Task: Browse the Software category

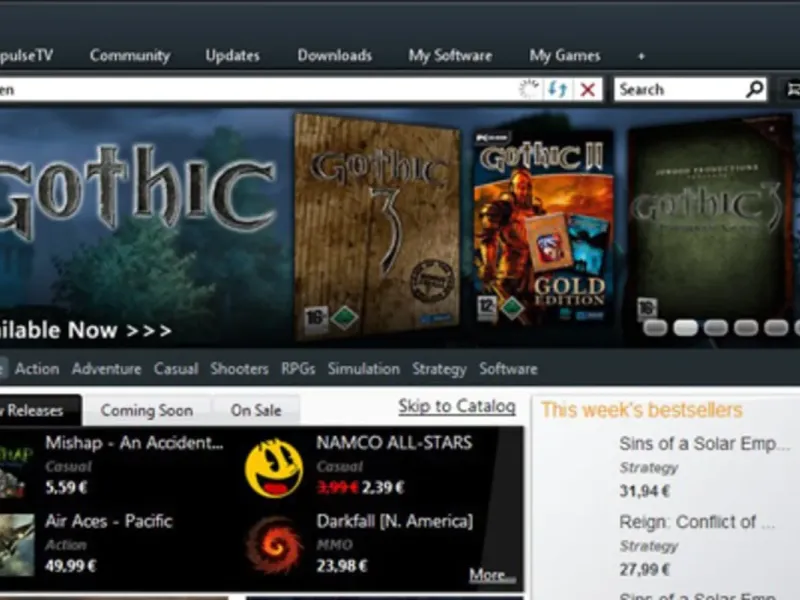Action: [508, 368]
